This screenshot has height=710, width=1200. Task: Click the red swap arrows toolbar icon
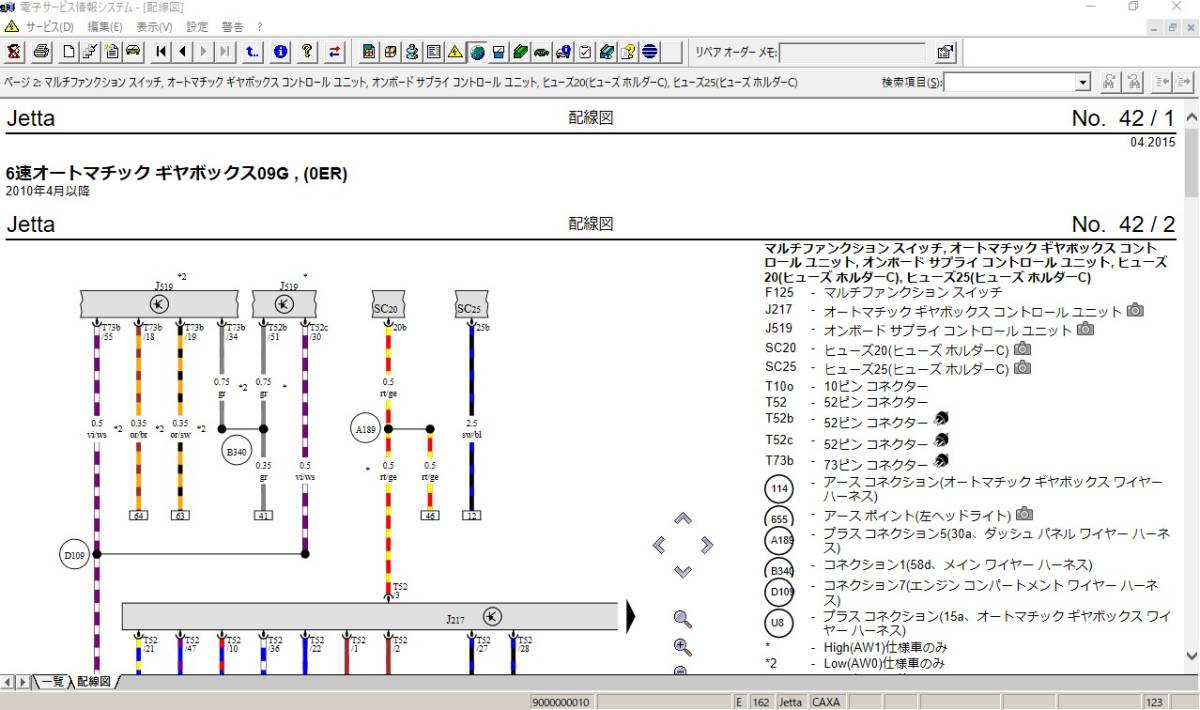coord(333,51)
